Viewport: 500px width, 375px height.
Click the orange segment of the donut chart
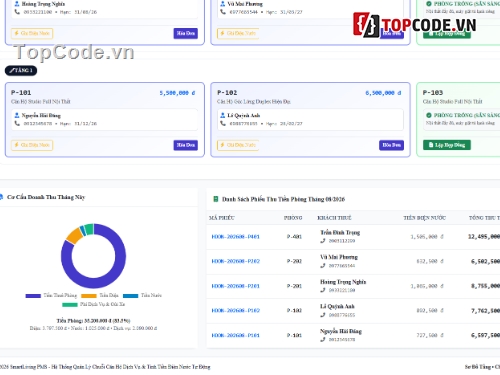pos(75,236)
